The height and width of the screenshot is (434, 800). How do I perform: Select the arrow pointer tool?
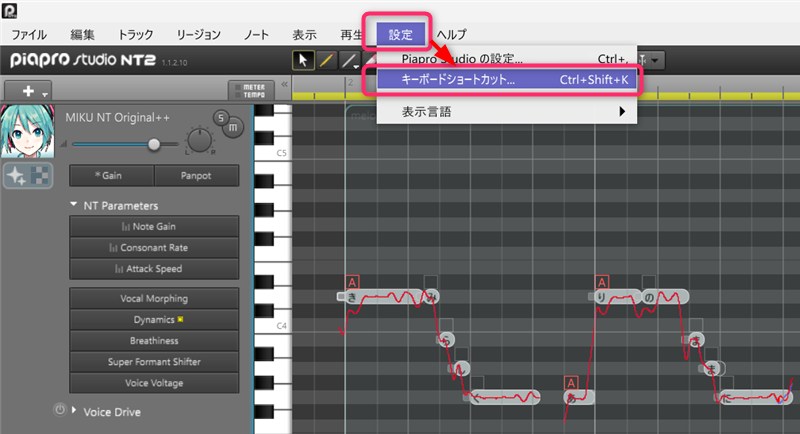point(303,60)
